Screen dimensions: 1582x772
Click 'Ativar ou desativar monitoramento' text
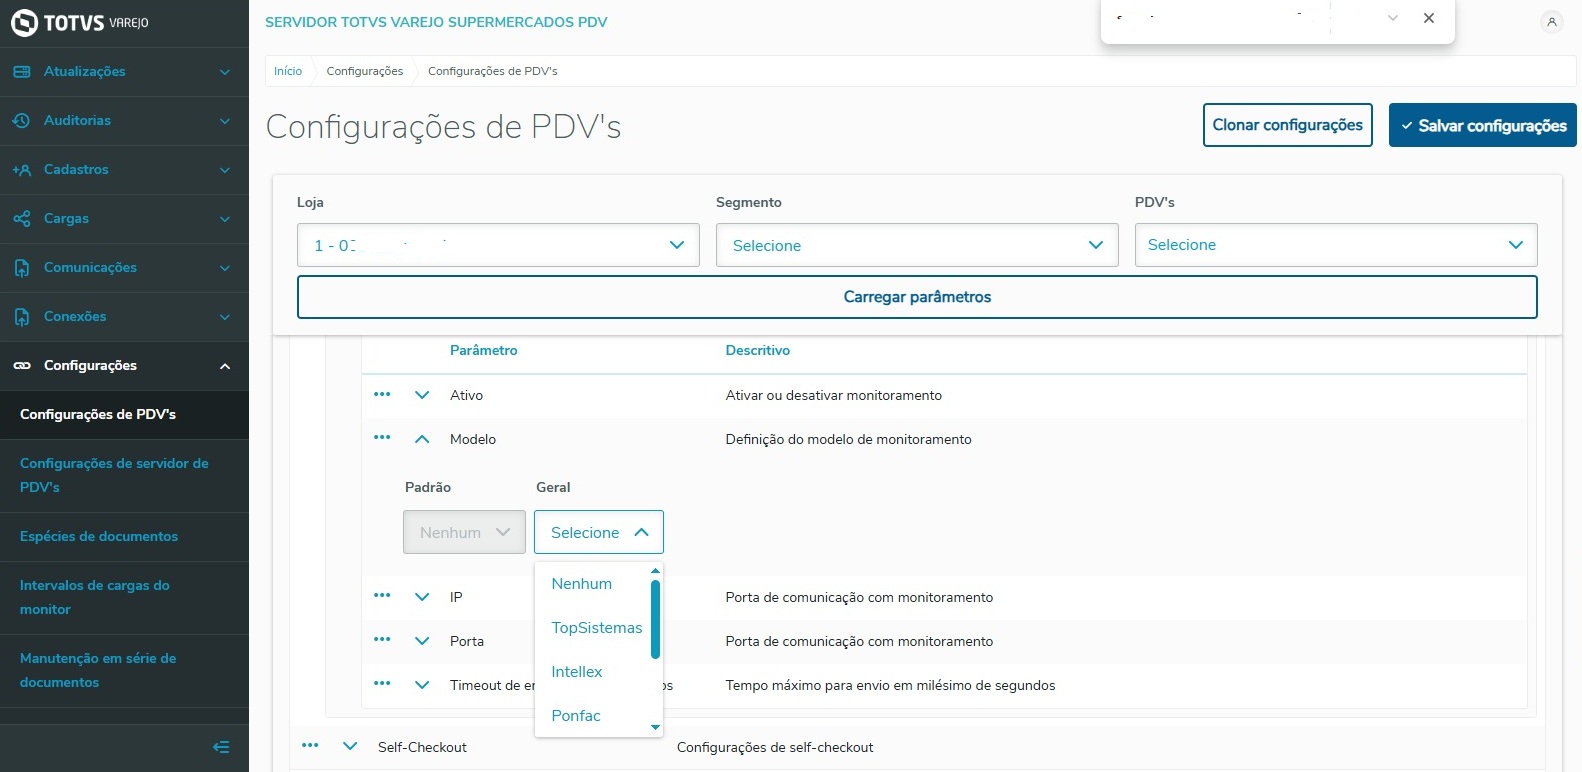834,396
